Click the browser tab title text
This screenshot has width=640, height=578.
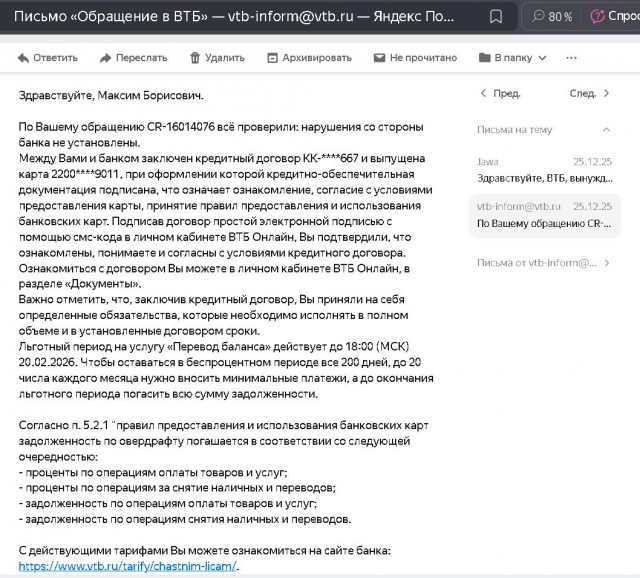pyautogui.click(x=234, y=16)
